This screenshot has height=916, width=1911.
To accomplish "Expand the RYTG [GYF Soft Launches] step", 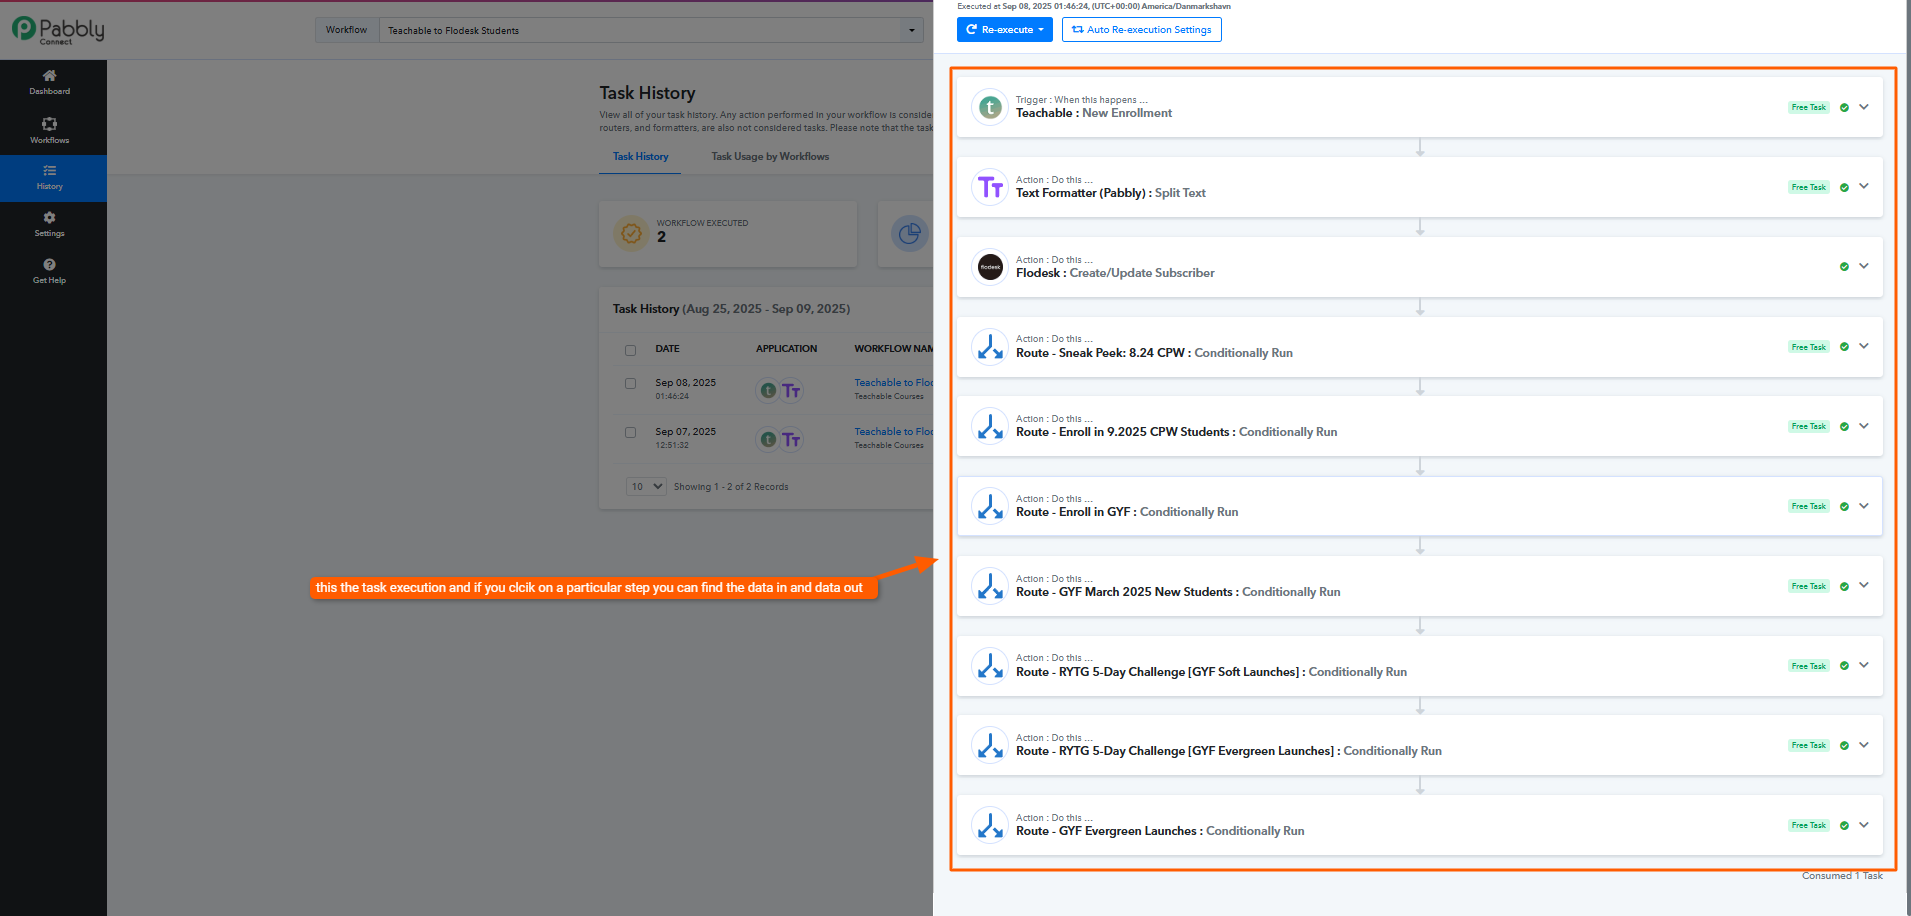I will coord(1864,665).
